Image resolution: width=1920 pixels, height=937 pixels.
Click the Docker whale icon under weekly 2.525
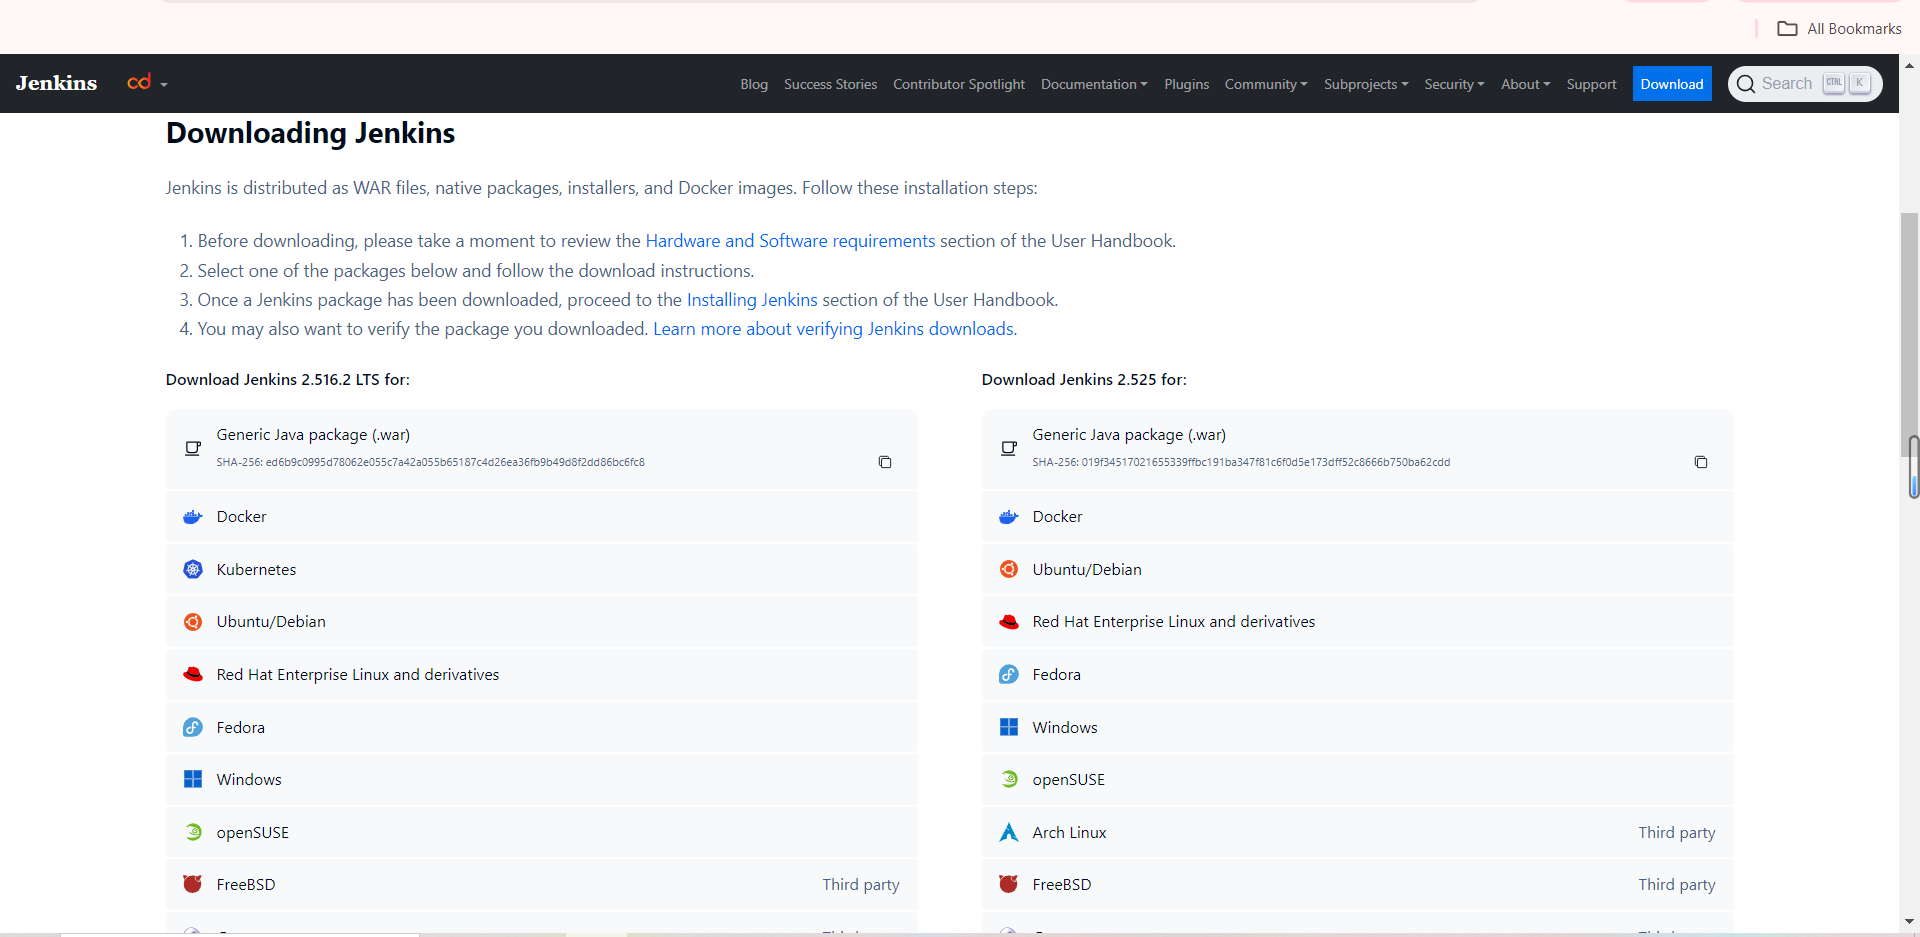point(1009,517)
